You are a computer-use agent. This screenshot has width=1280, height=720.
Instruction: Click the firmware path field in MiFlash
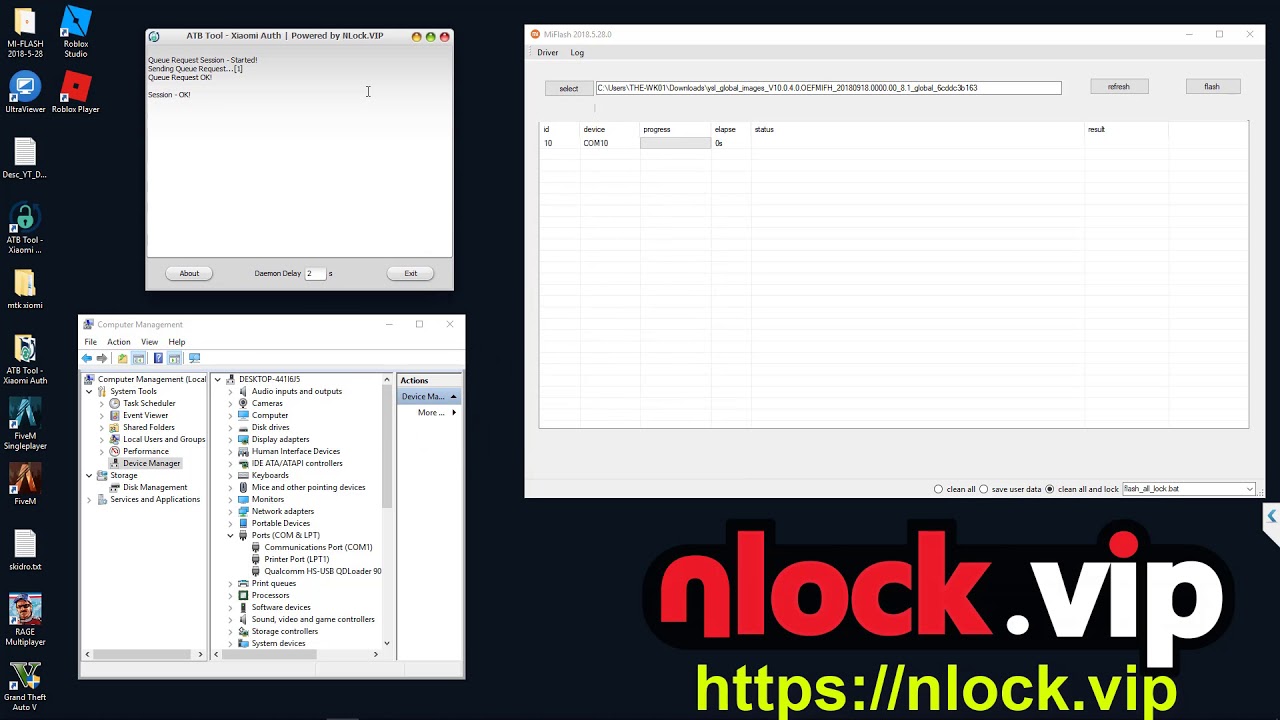pyautogui.click(x=828, y=88)
